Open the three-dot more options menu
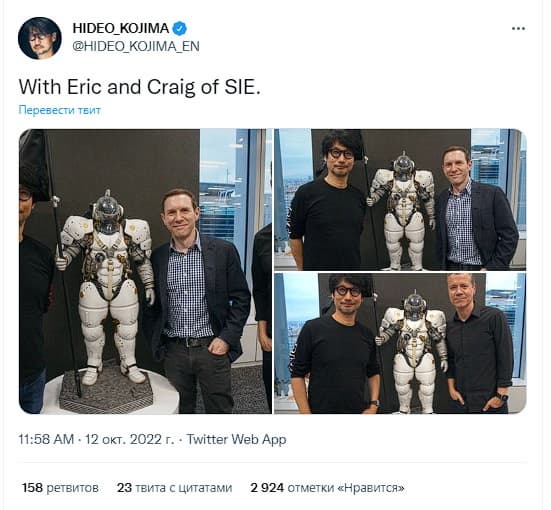 518,29
